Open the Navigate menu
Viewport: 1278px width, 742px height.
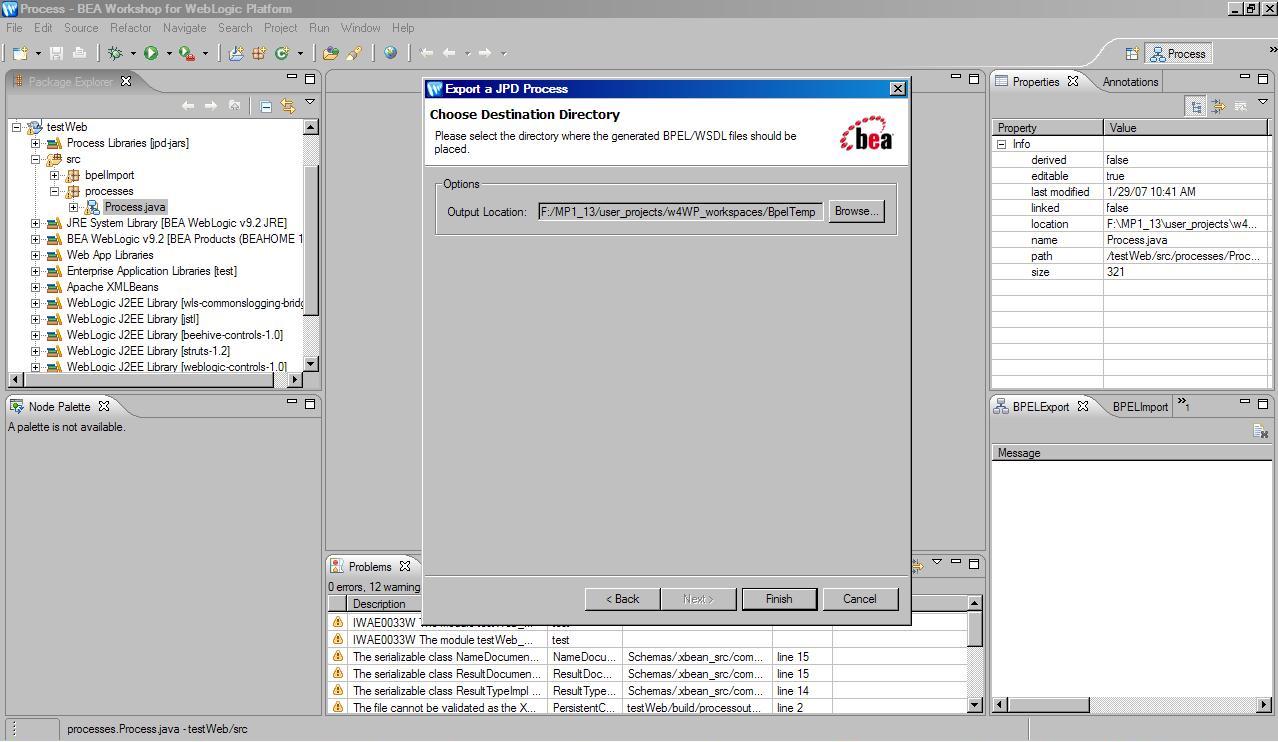click(x=184, y=28)
